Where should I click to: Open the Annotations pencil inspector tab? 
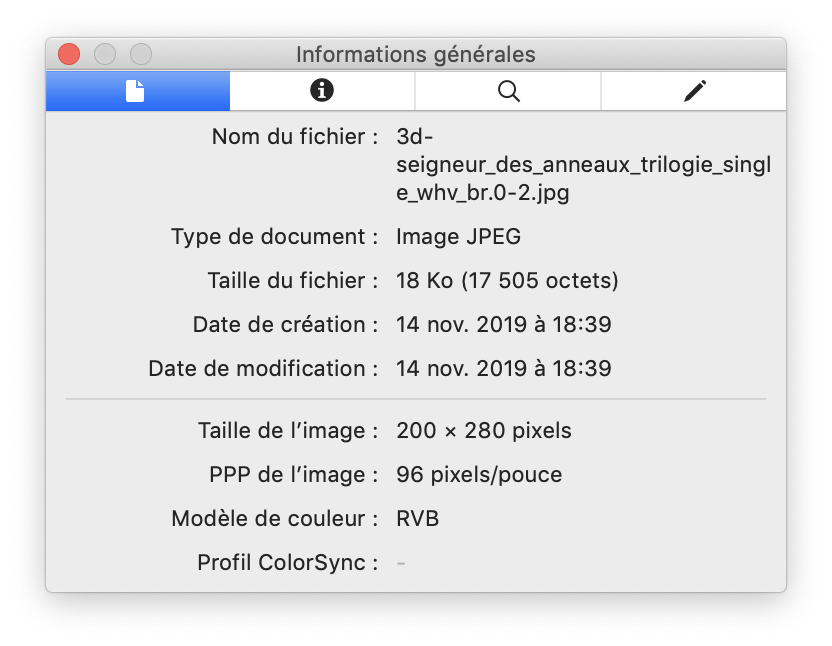point(694,91)
